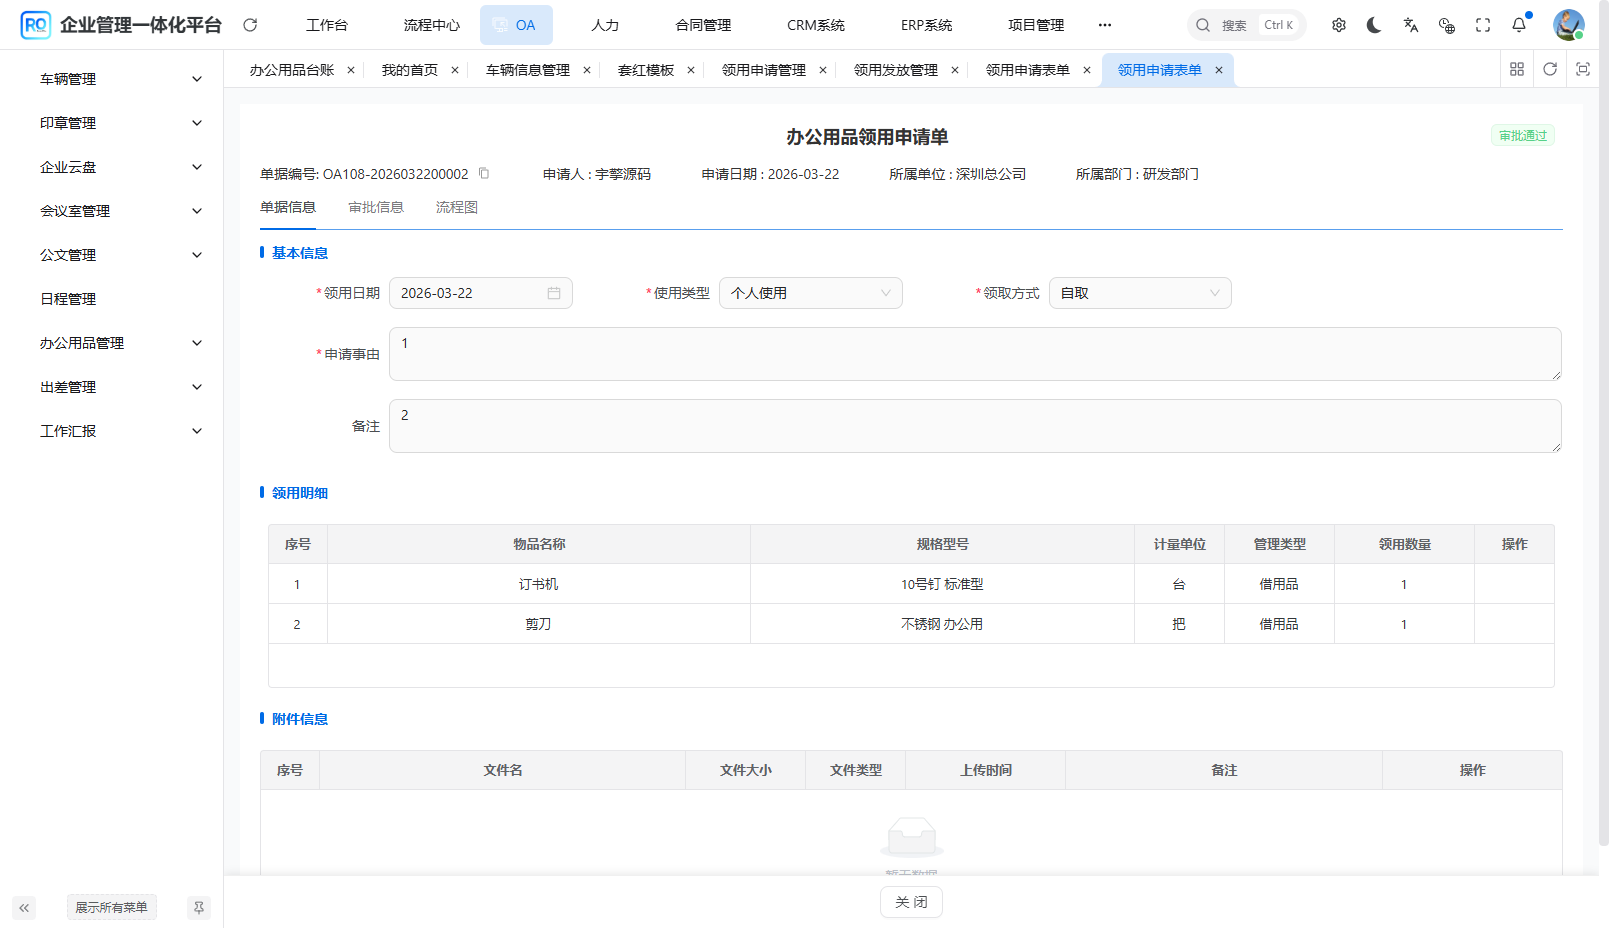Screen dimensions: 1609x928
Task: Switch to the 流程图 tab
Action: pos(456,207)
